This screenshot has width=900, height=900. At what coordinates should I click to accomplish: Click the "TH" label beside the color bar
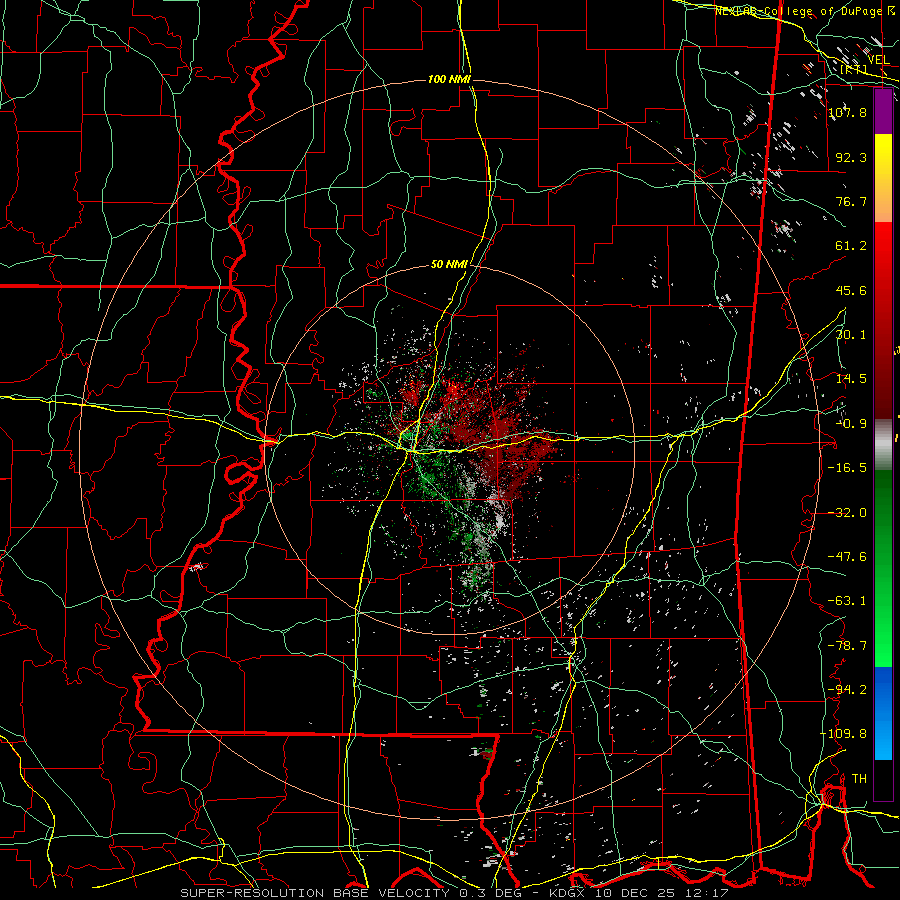[859, 778]
